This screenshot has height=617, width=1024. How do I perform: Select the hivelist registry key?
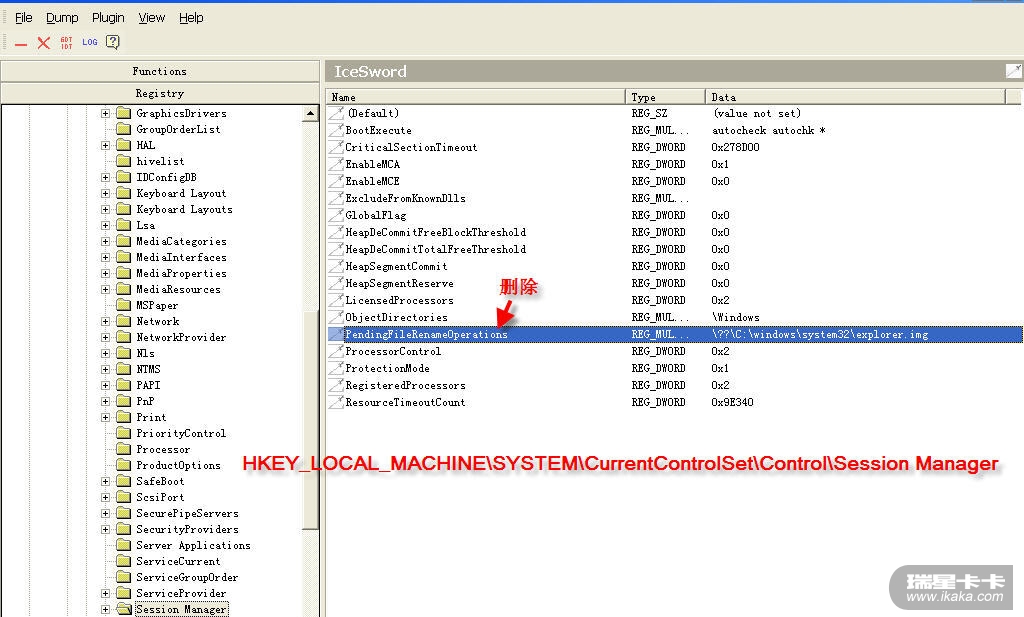click(x=160, y=162)
